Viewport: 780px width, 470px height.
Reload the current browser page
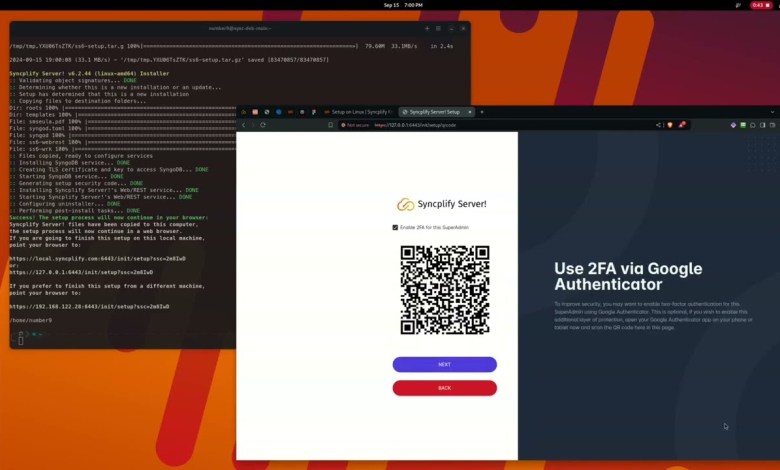click(x=263, y=125)
